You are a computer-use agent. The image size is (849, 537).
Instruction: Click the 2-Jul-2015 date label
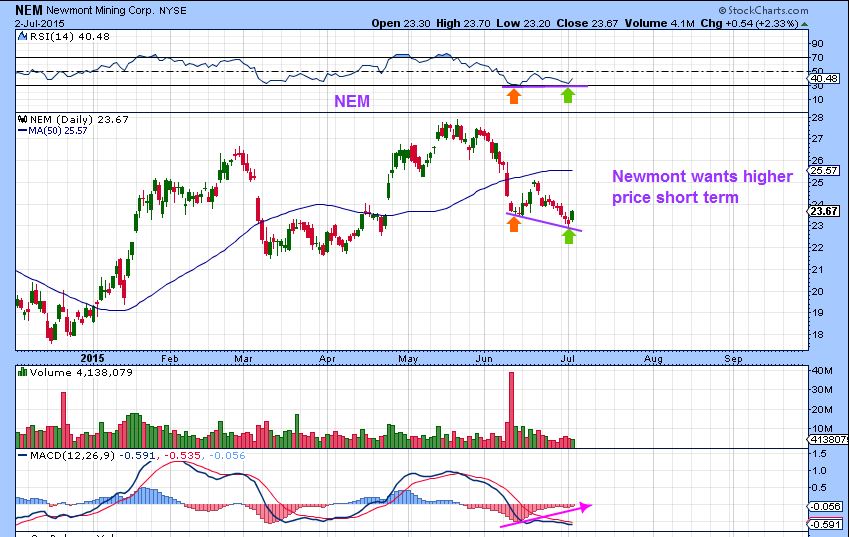[40, 23]
